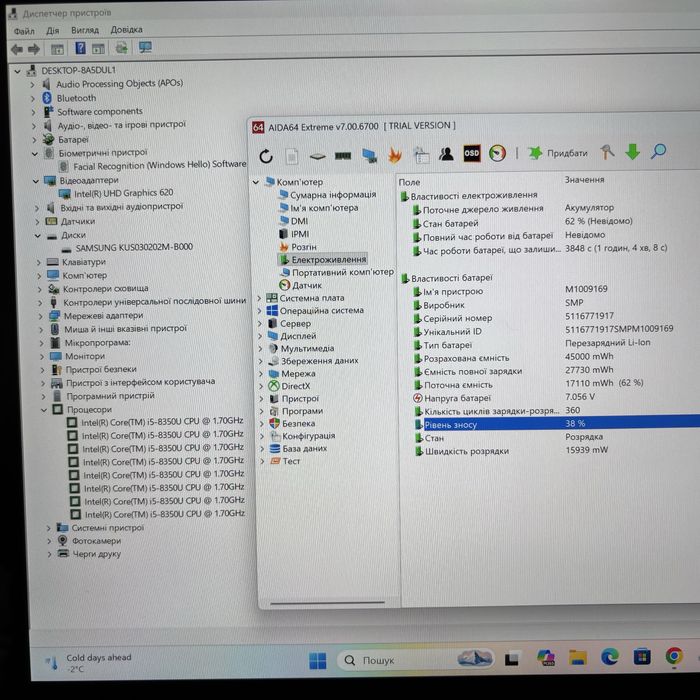Open the Windows Start button

click(x=317, y=661)
